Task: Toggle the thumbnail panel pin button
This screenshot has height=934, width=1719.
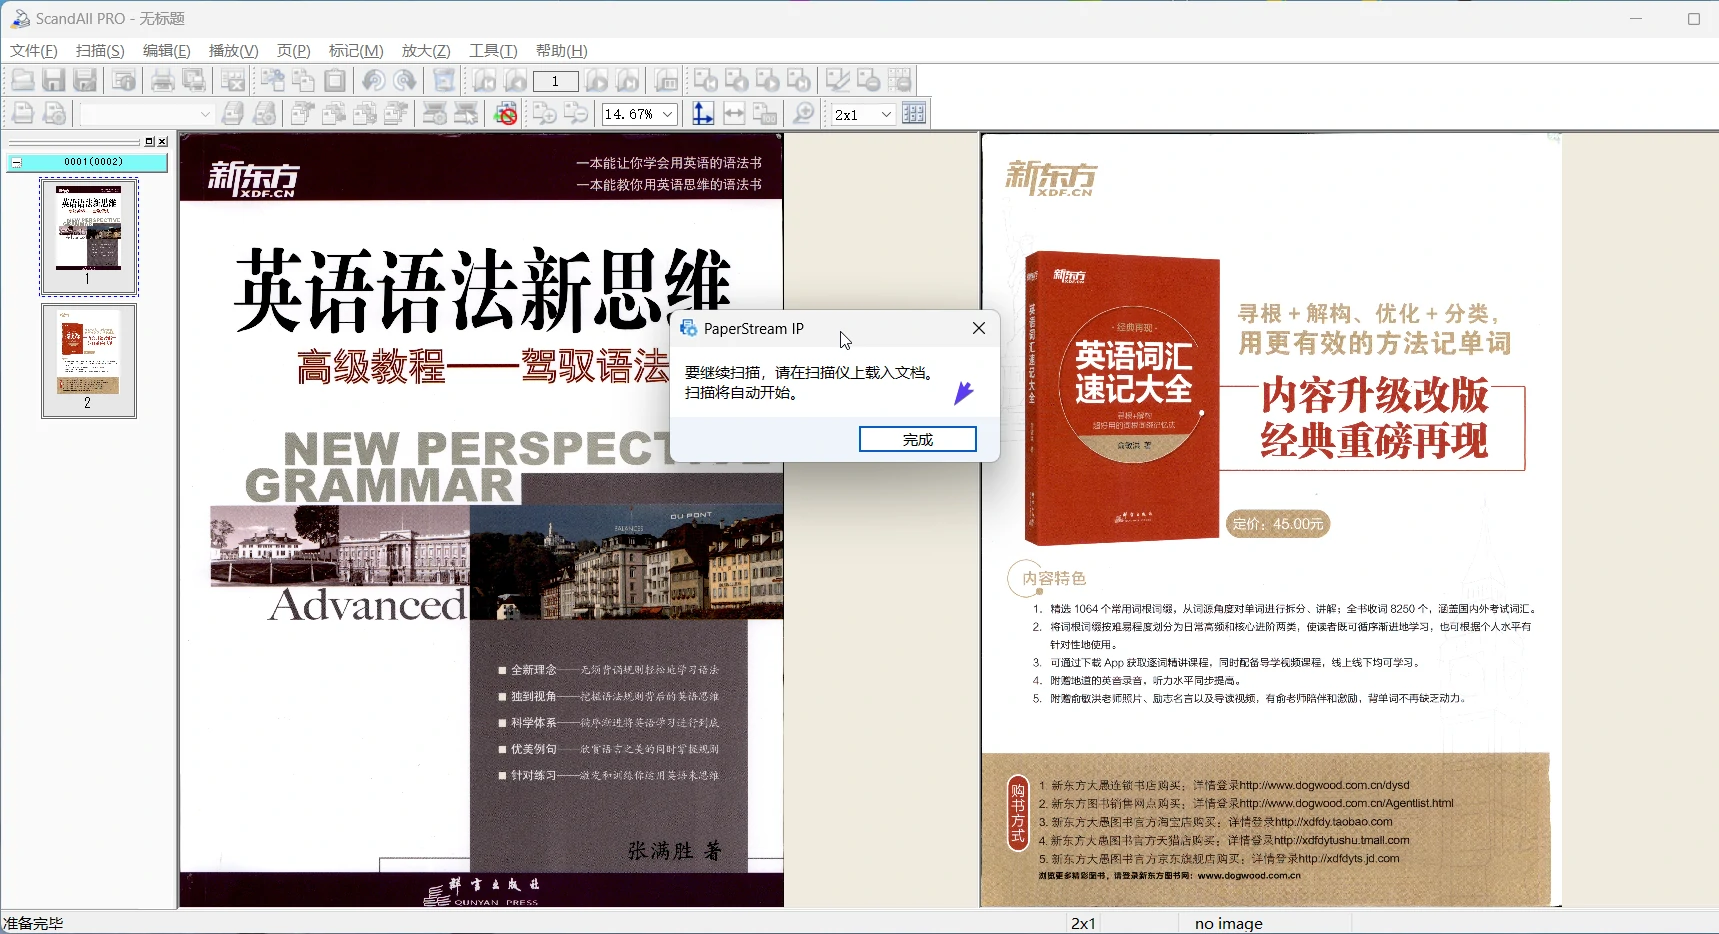Action: (x=150, y=142)
